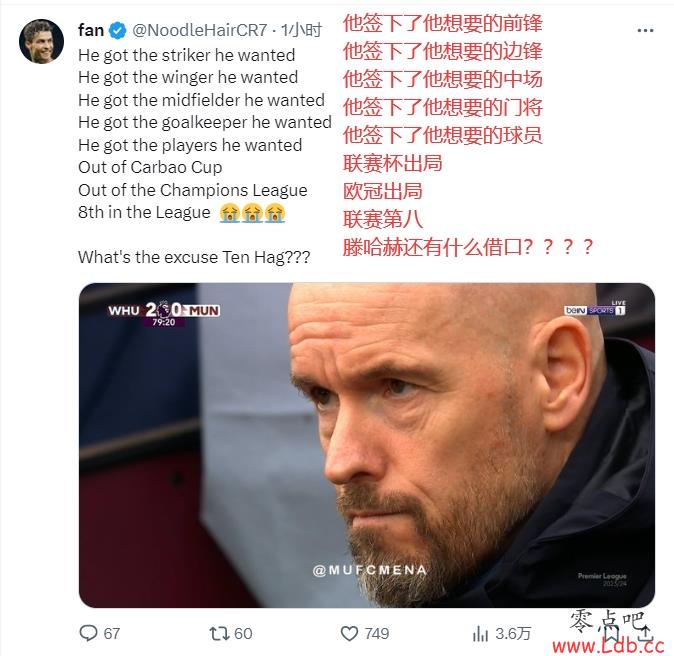The height and width of the screenshot is (656, 674).
Task: Click the www.Ldb.cc watermark
Action: coord(608,645)
